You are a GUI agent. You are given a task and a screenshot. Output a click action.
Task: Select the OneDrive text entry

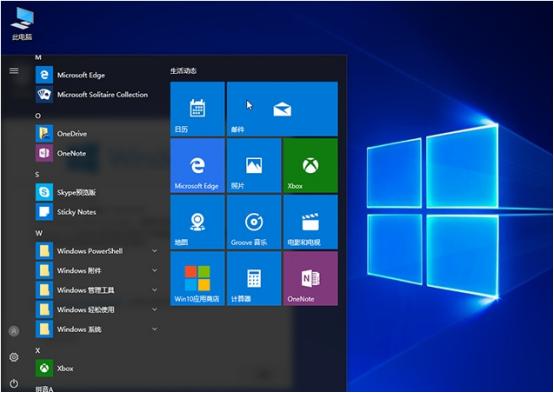[x=72, y=134]
